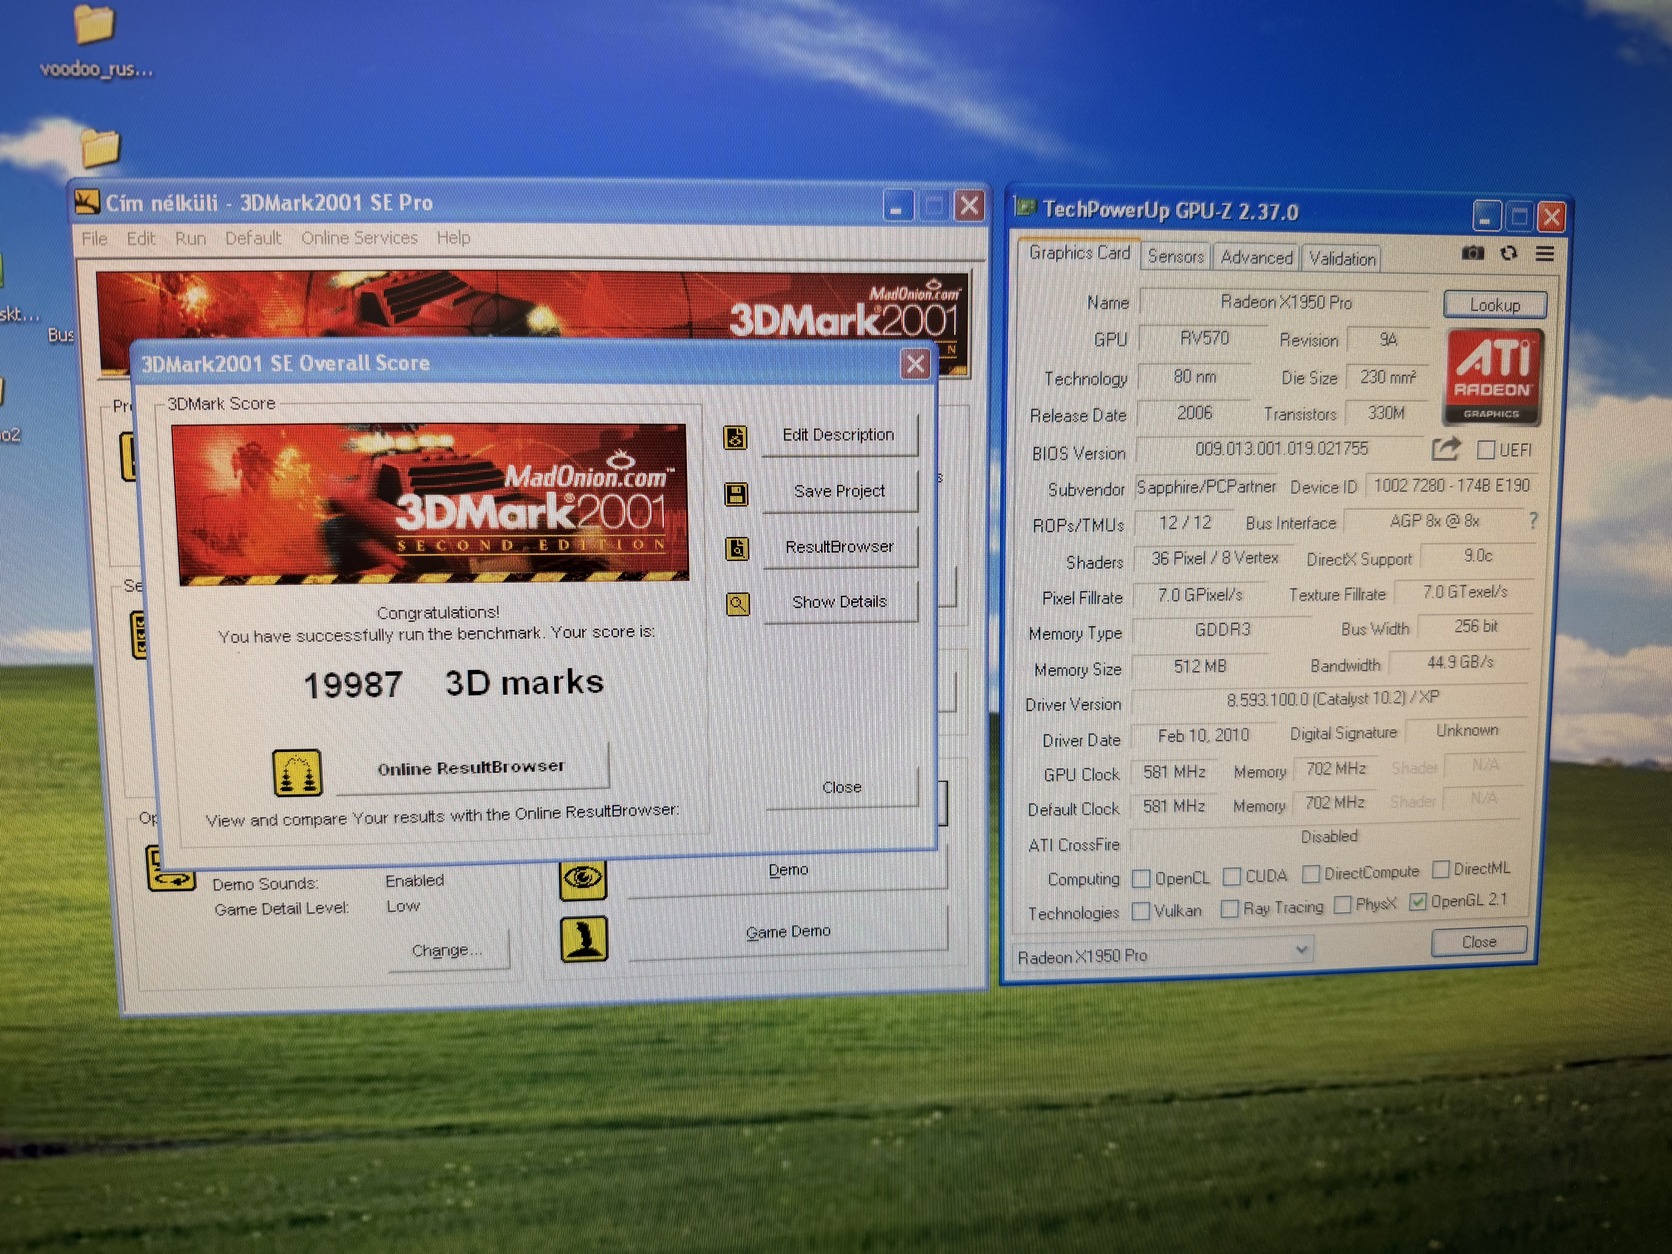
Task: Click the Edit Description icon
Action: [735, 437]
